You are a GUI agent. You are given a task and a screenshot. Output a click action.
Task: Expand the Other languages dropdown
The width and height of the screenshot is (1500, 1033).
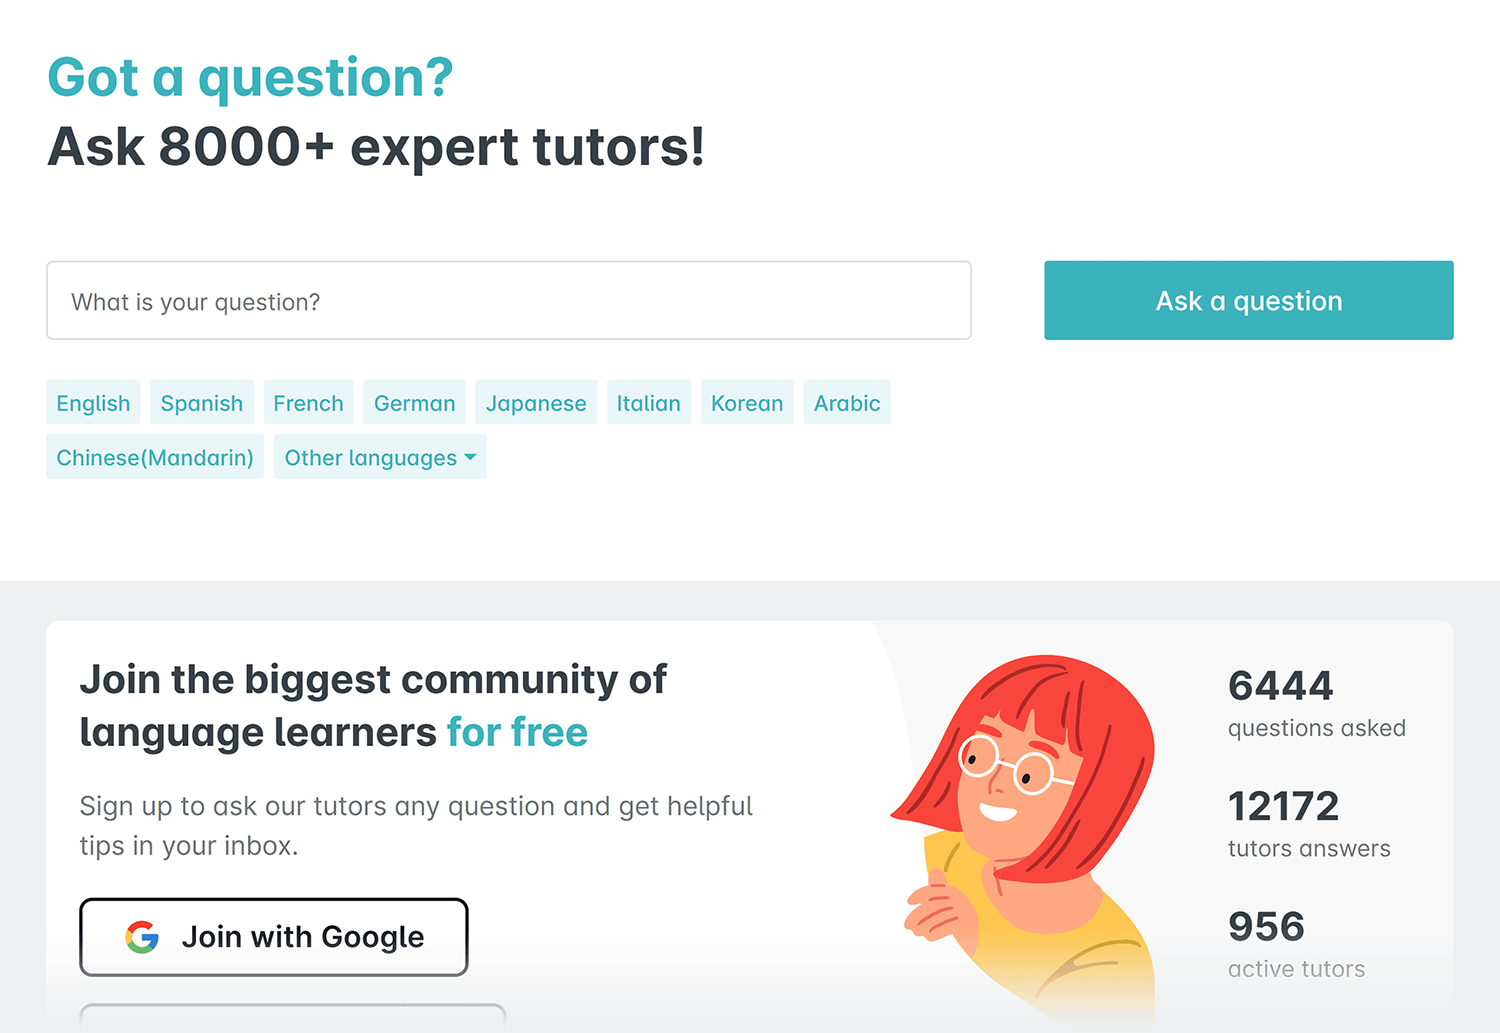pyautogui.click(x=380, y=456)
